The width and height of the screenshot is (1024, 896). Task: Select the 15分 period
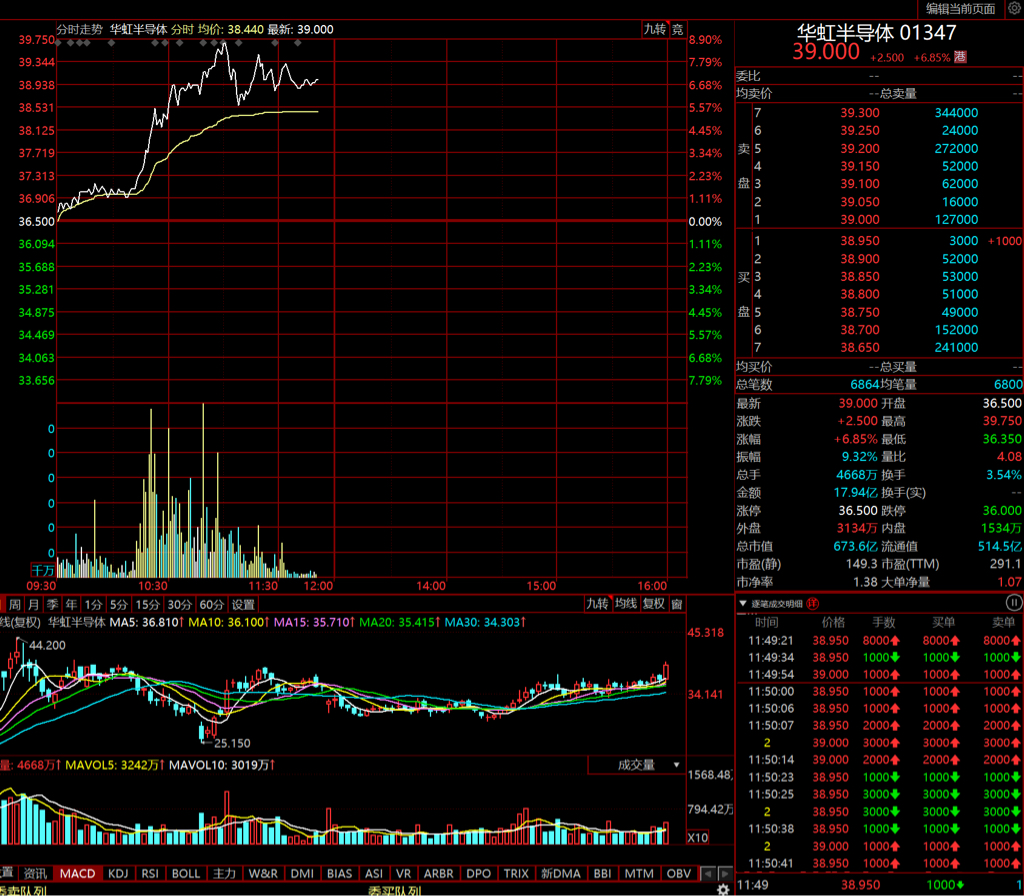pyautogui.click(x=147, y=605)
